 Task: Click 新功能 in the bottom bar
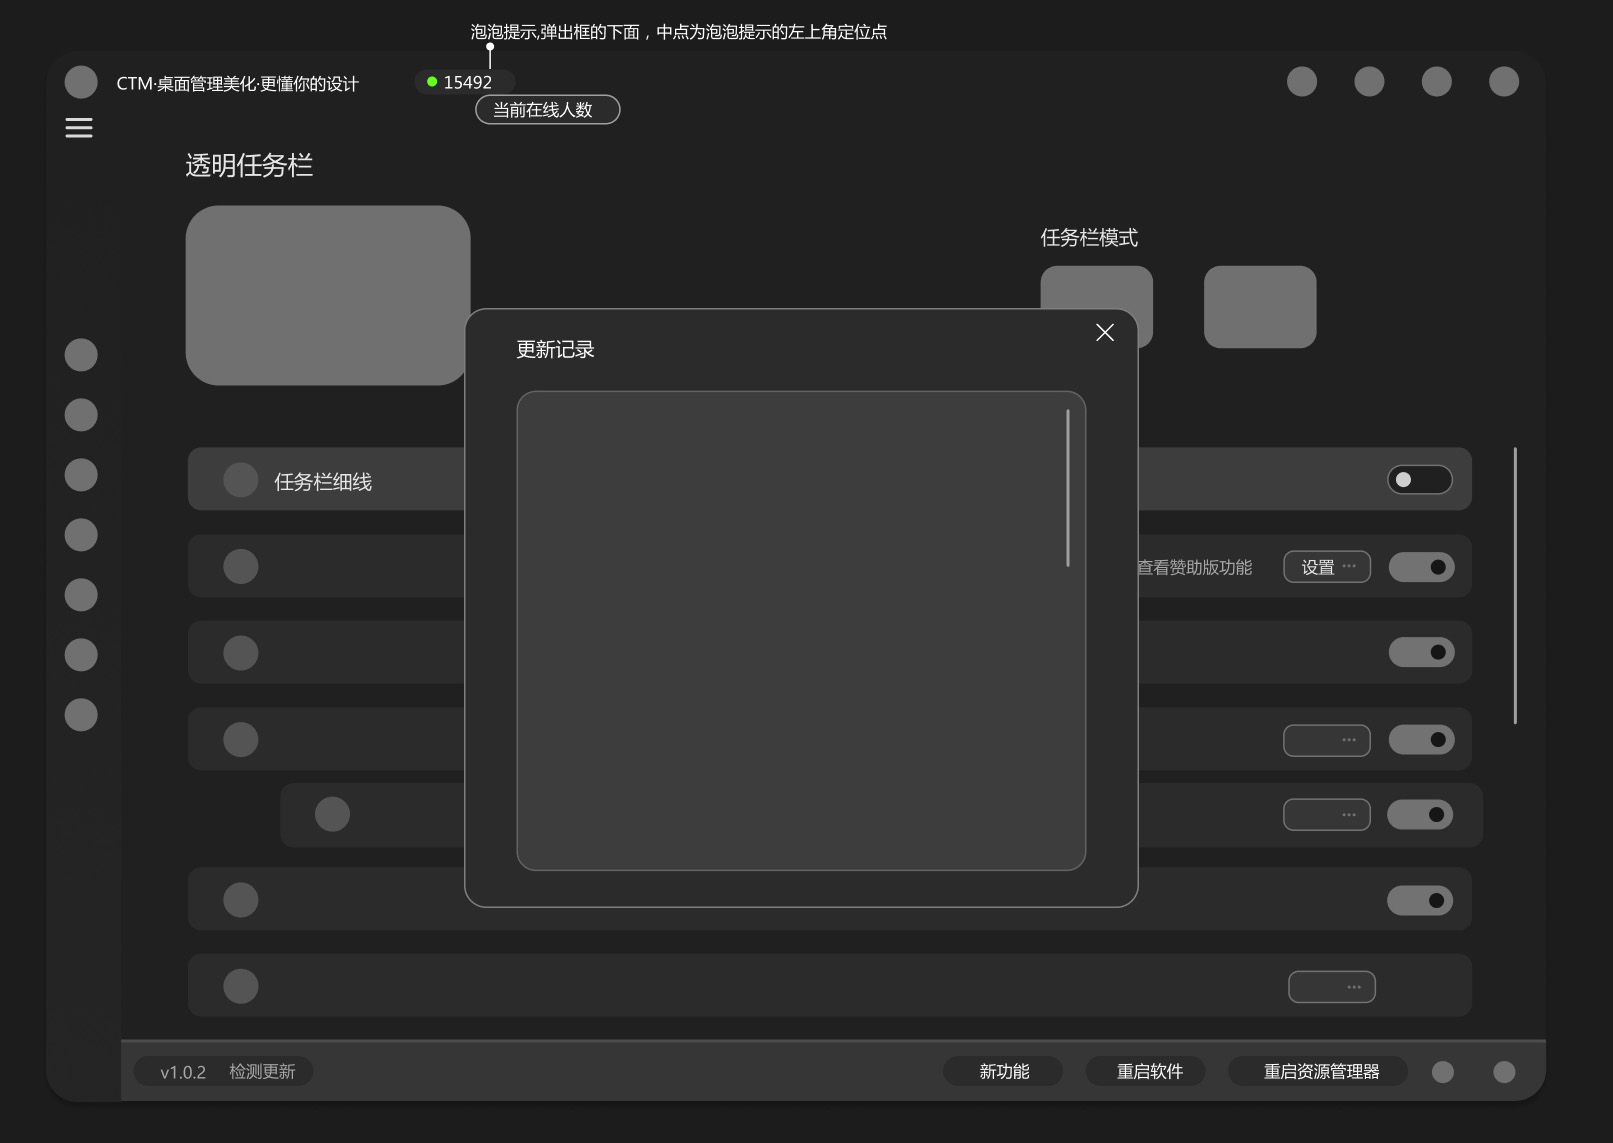(x=1003, y=1072)
